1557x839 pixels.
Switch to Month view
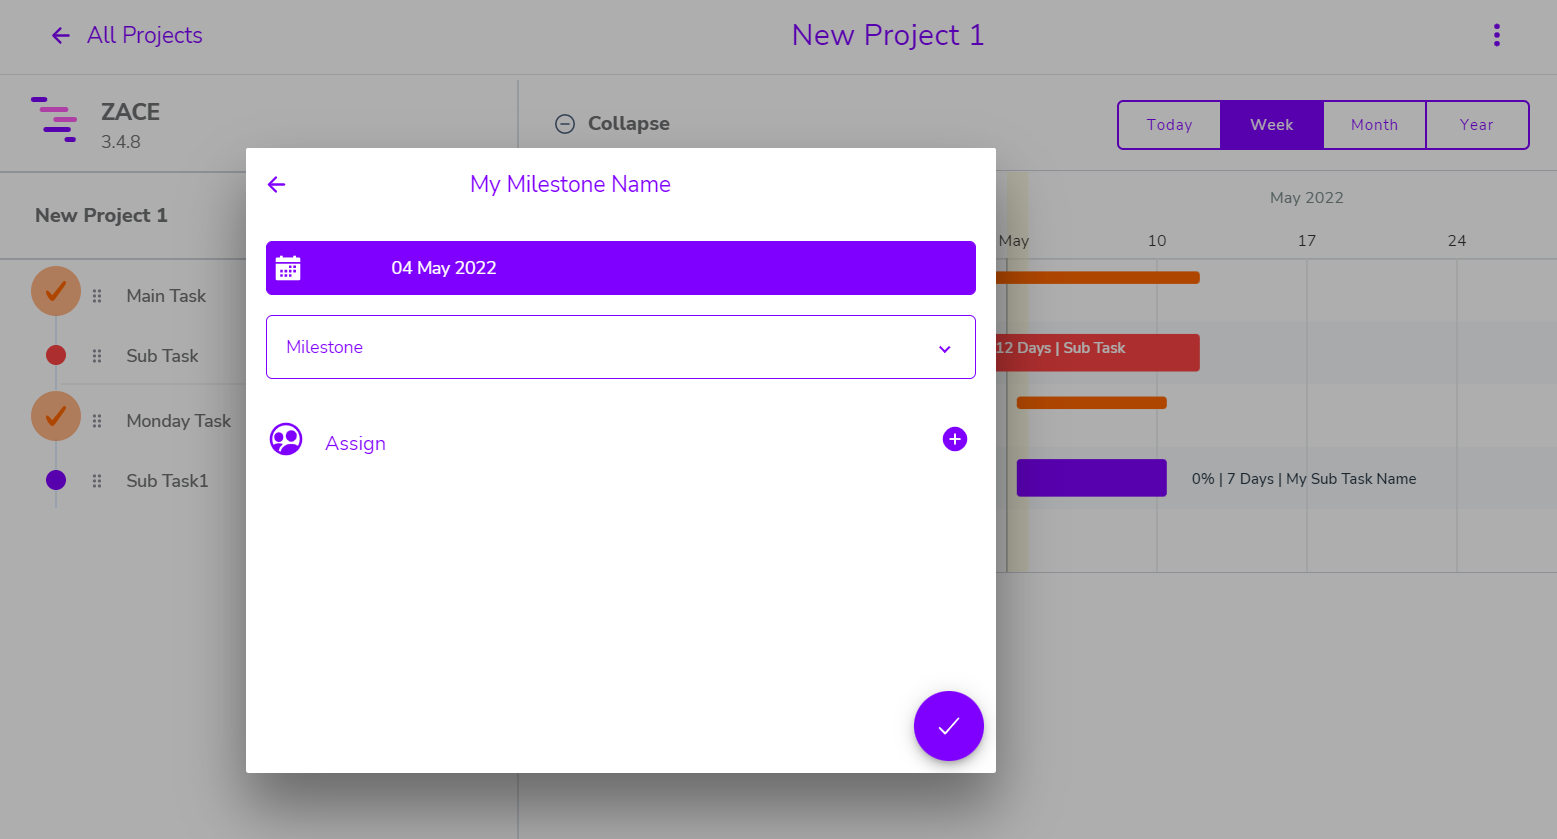click(1374, 125)
